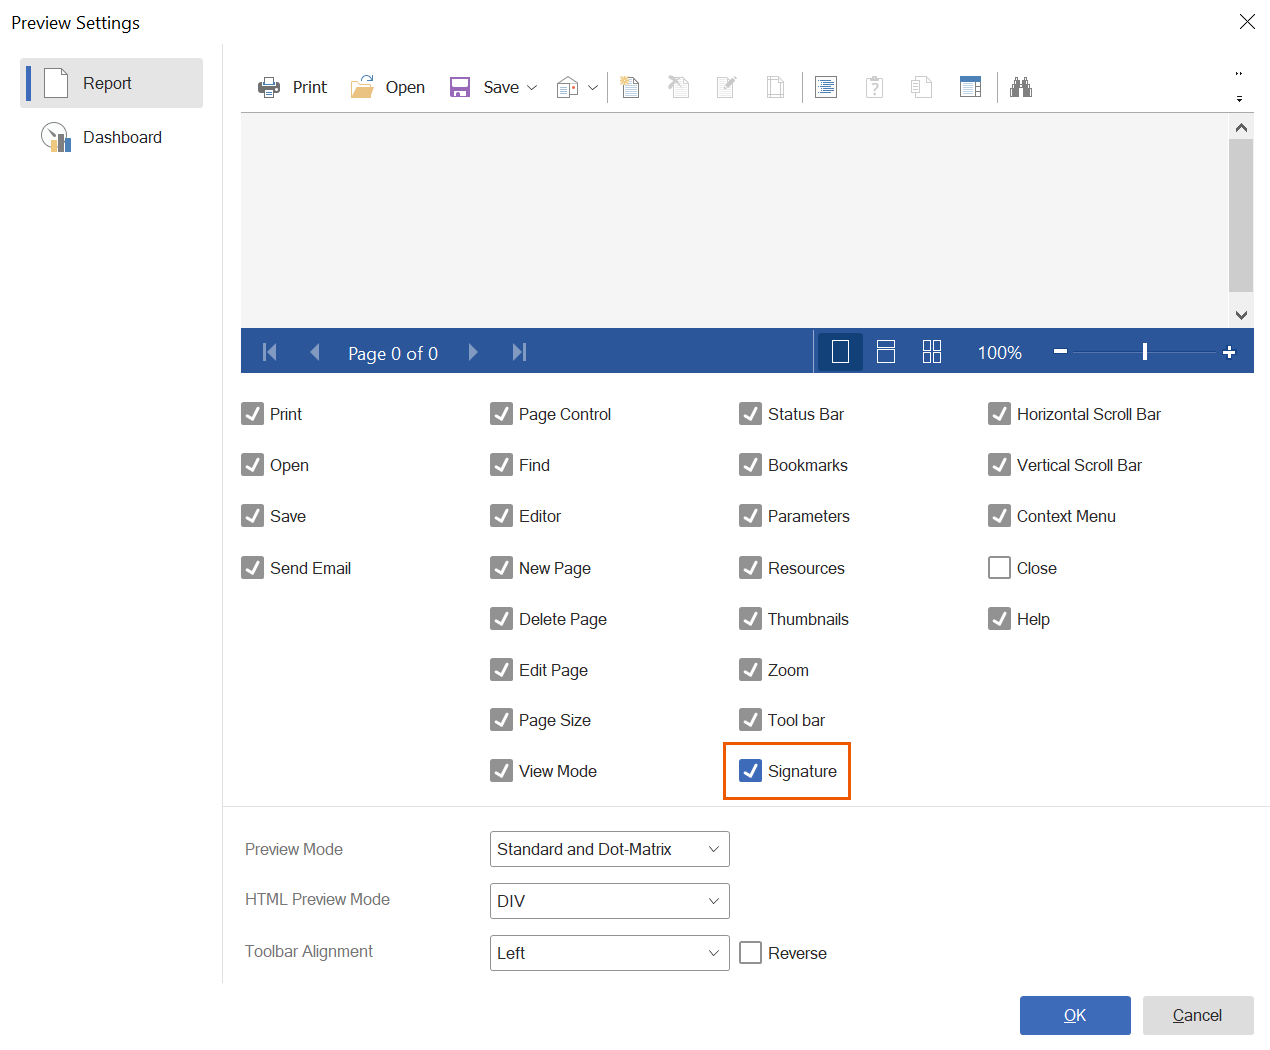Enable the Reverse checkbox
This screenshot has width=1270, height=1050.
click(750, 953)
